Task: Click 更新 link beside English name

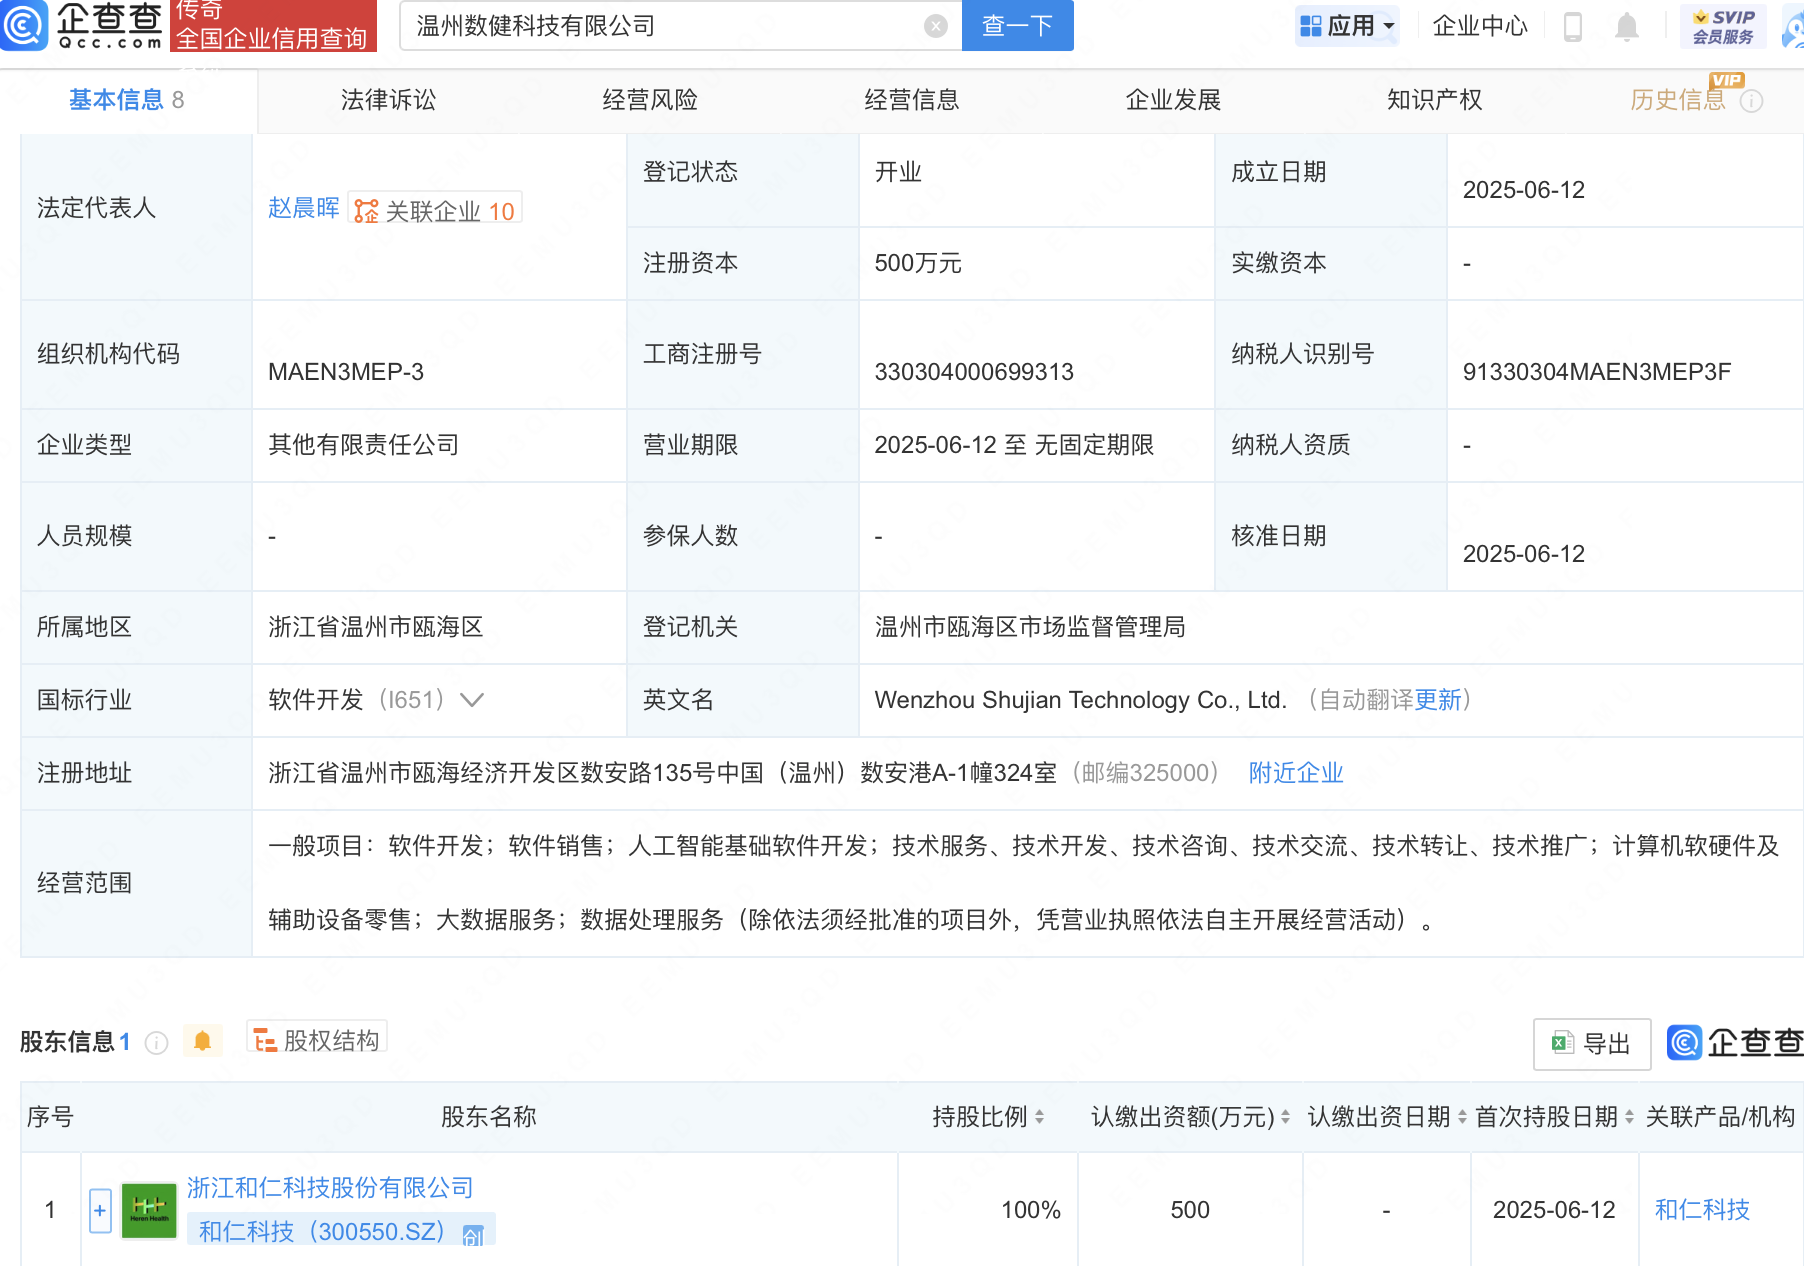Action: (1438, 700)
